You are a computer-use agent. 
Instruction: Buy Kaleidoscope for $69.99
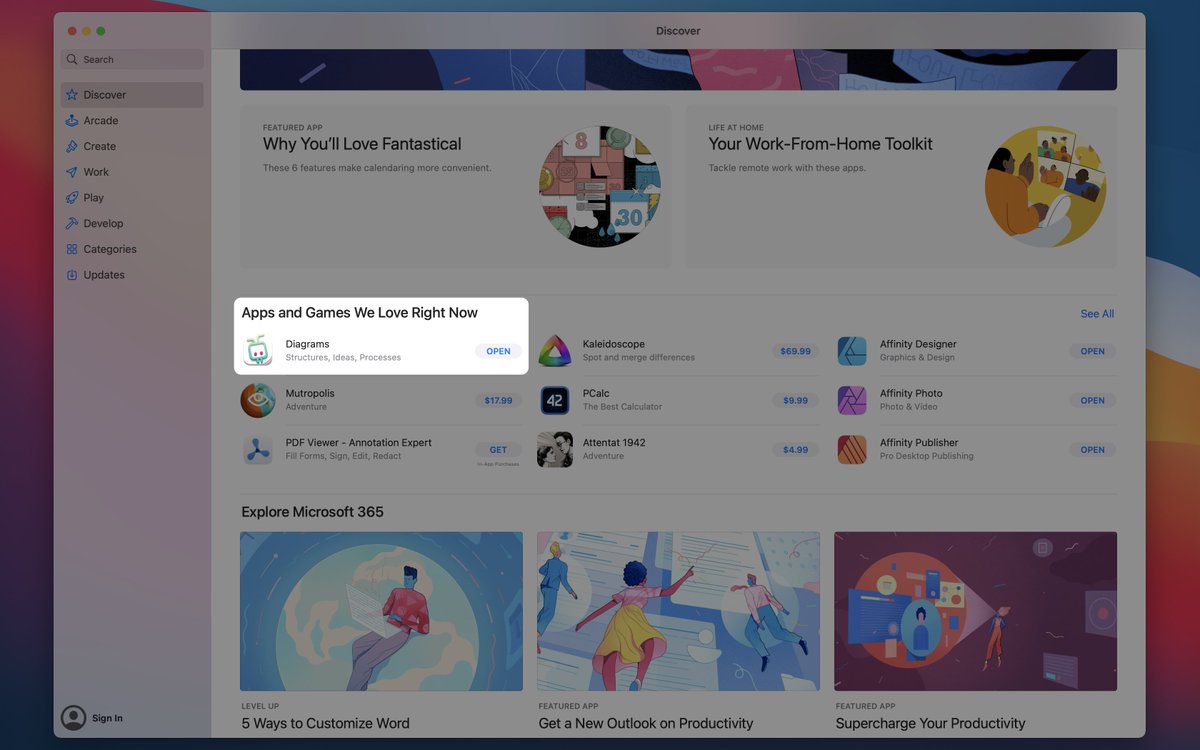(795, 351)
